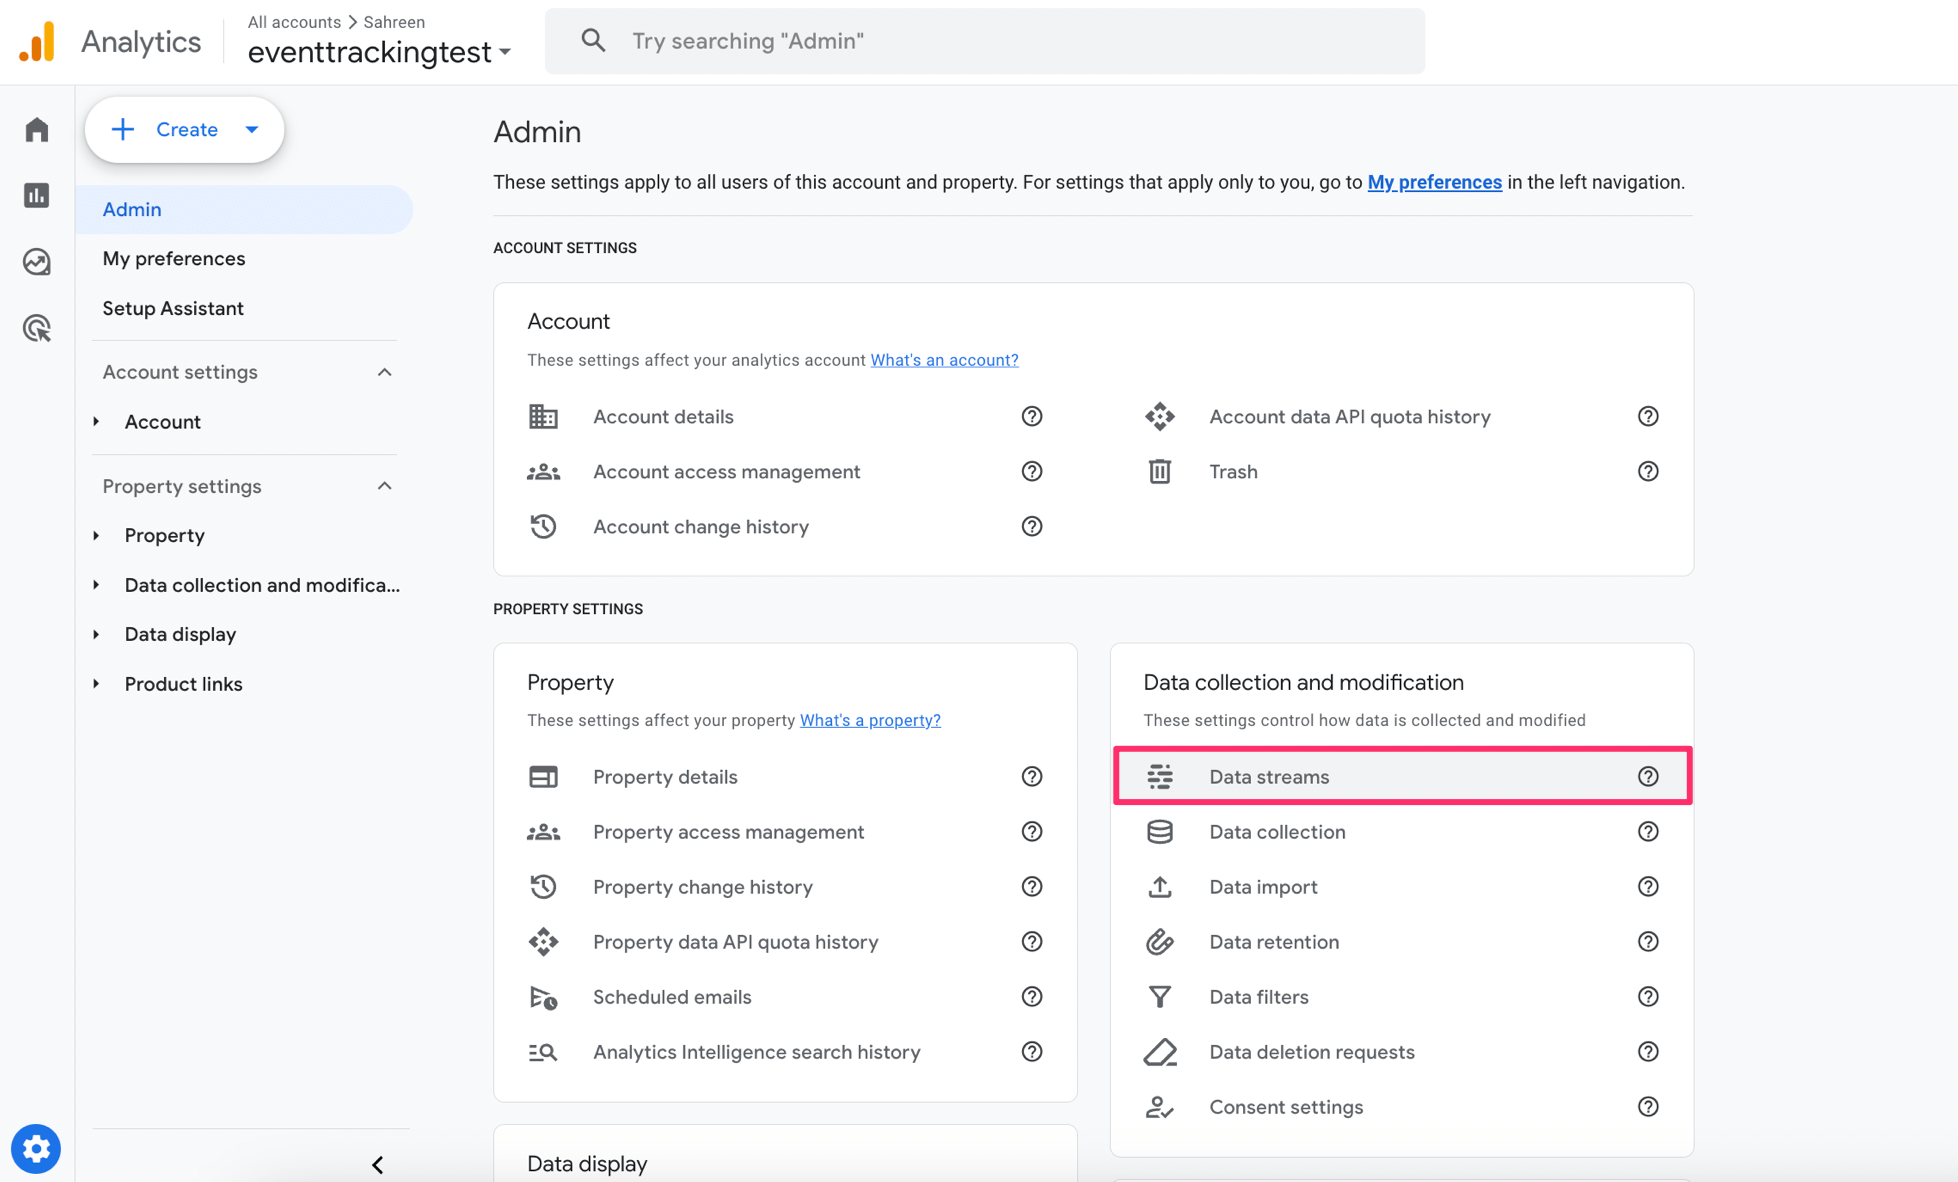Collapse the Account settings section
Viewport: 1958px width, 1182px height.
pyautogui.click(x=384, y=372)
